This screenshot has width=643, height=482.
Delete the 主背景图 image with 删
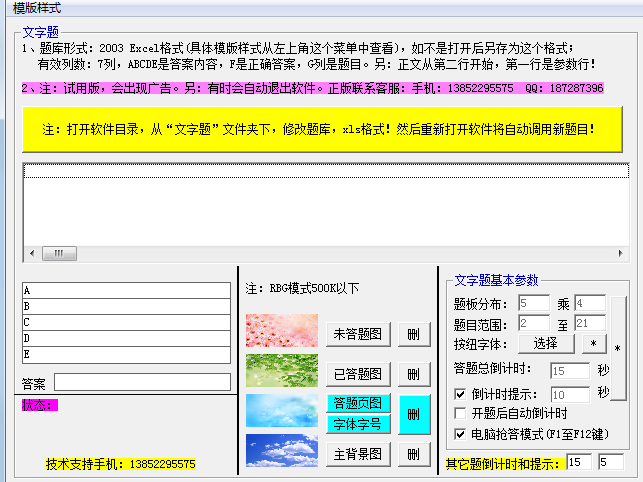pyautogui.click(x=414, y=454)
